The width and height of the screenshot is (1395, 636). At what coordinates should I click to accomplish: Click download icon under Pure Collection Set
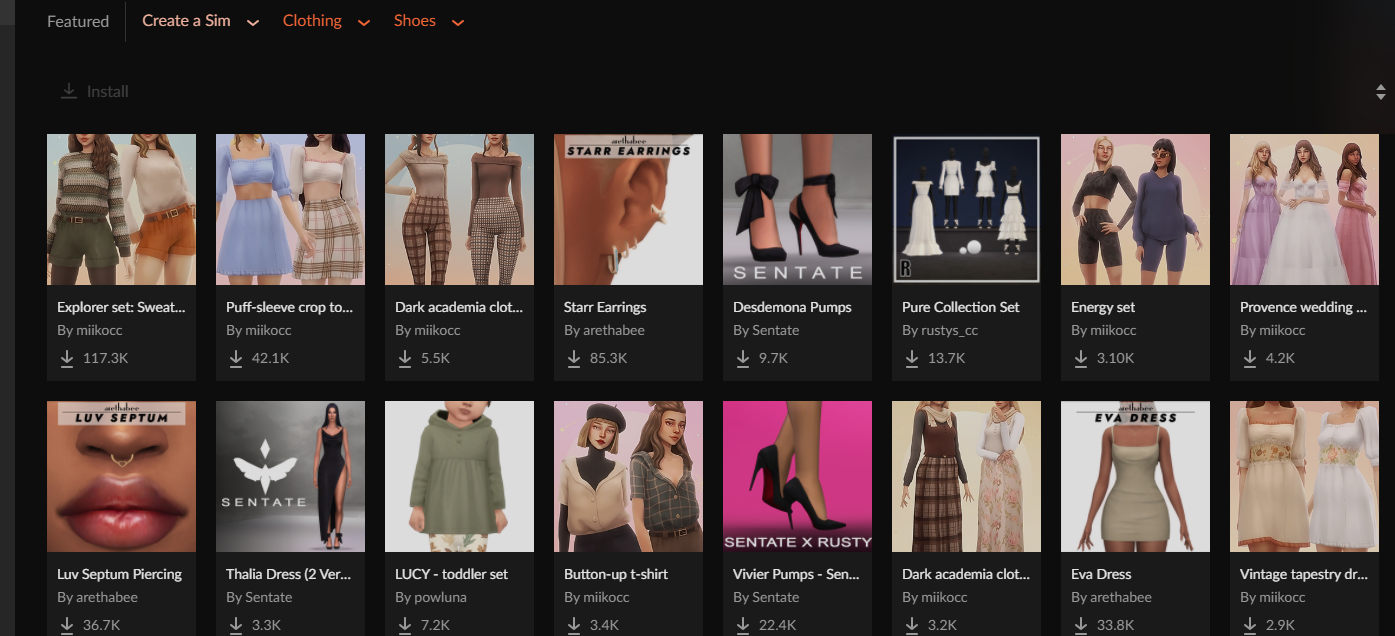coord(912,358)
